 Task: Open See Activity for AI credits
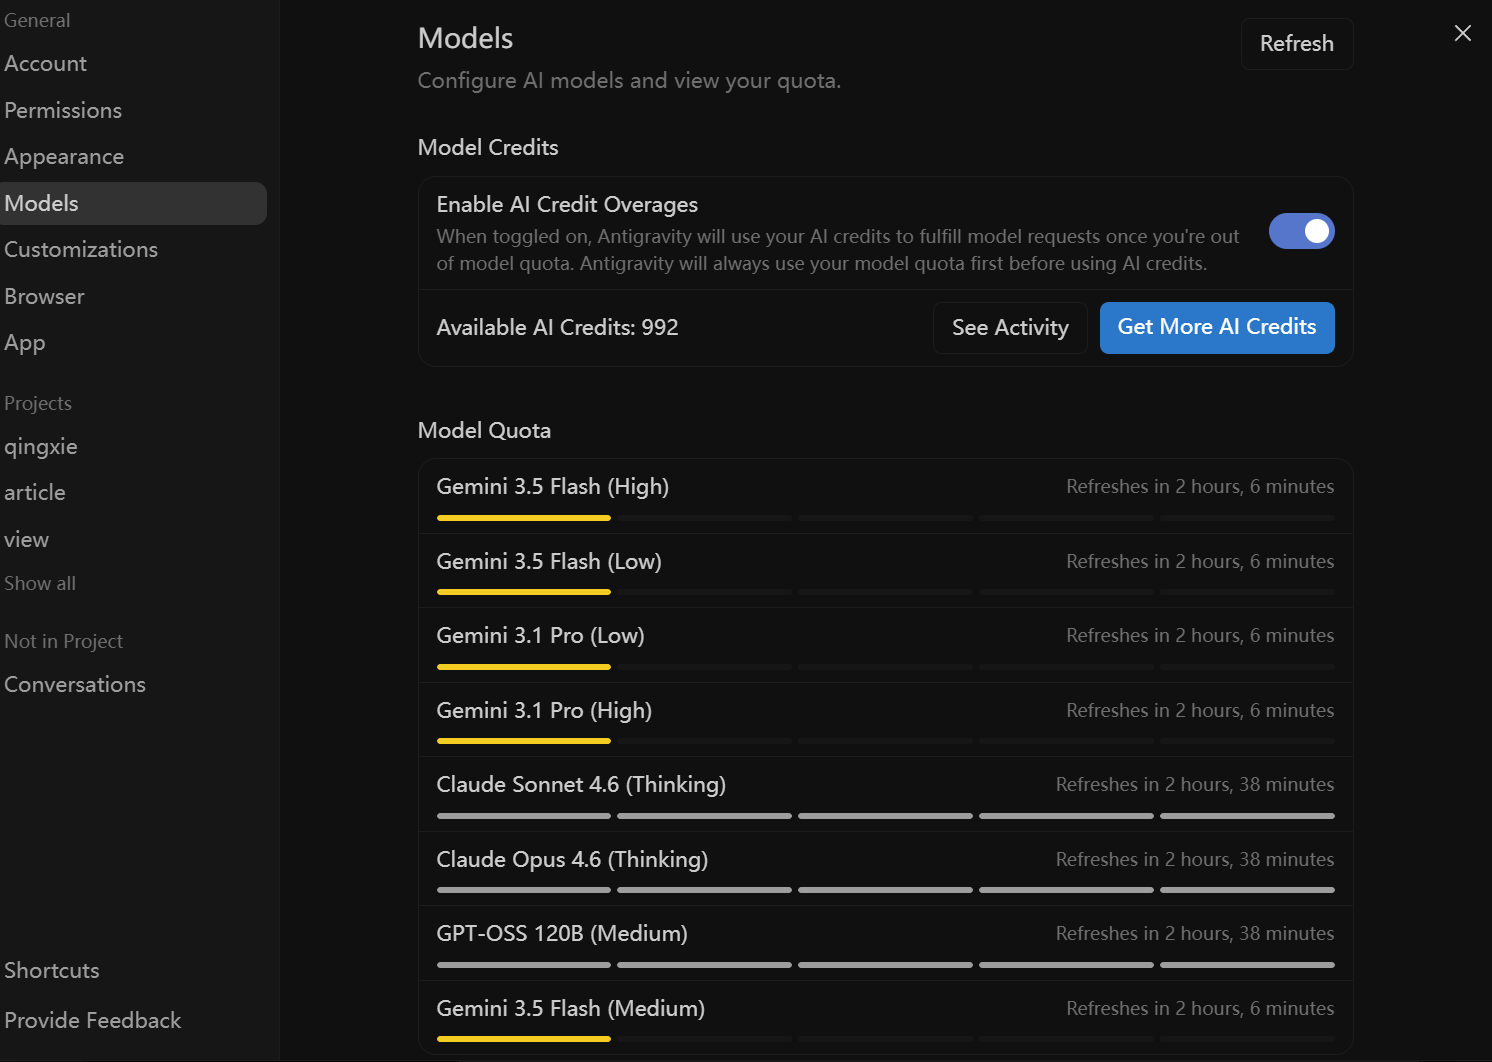click(1010, 328)
